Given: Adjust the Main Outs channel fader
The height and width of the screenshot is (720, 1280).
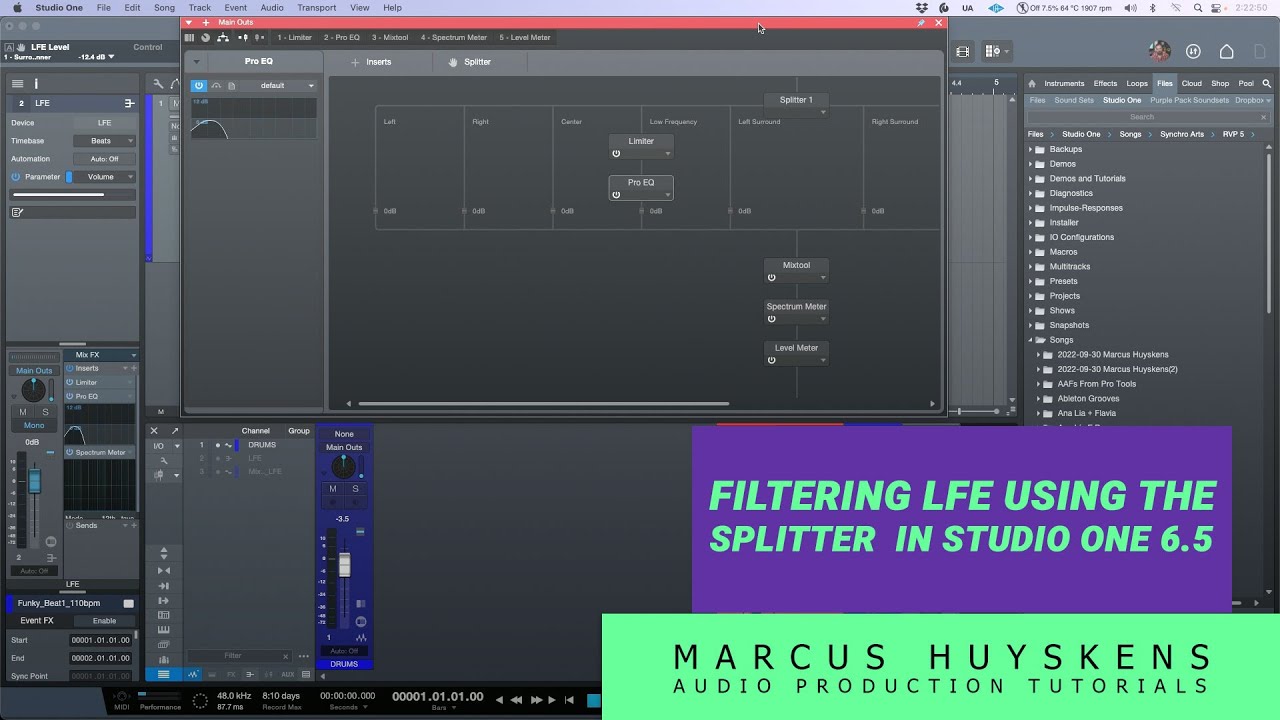Looking at the screenshot, I should 34,482.
